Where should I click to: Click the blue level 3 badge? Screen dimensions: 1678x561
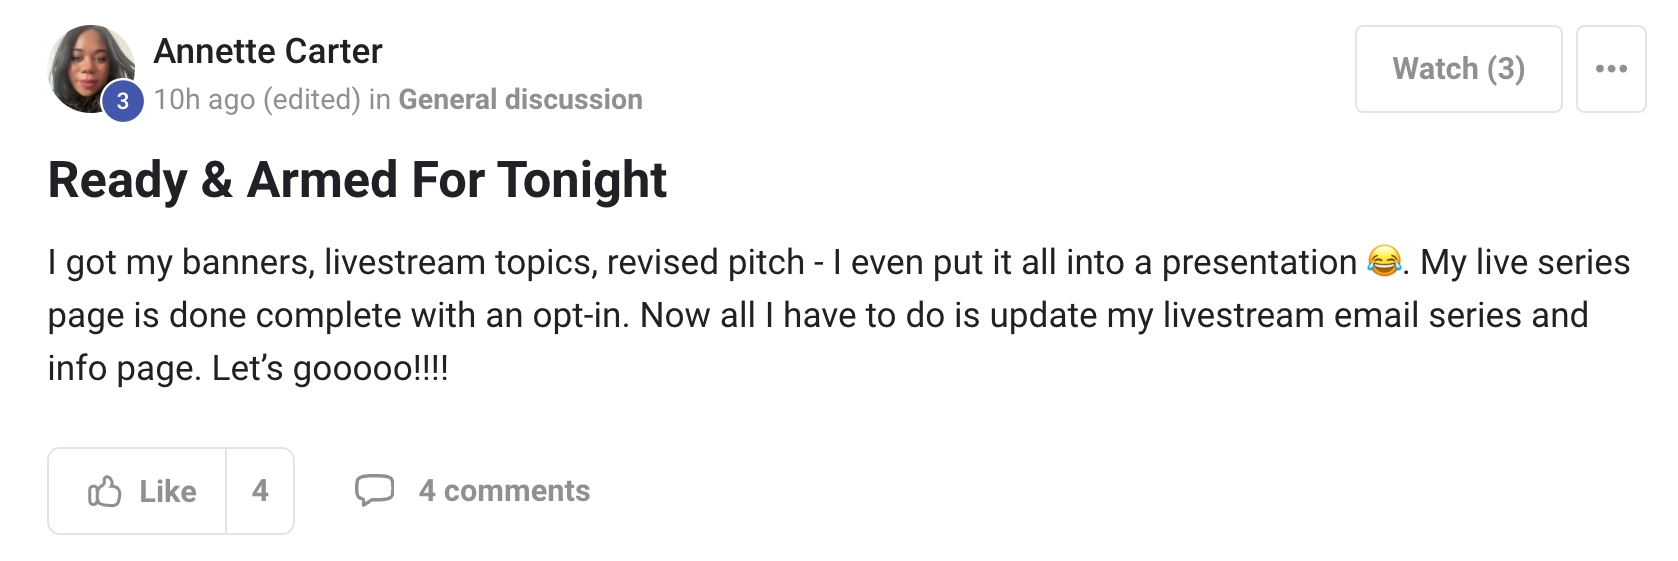point(123,100)
